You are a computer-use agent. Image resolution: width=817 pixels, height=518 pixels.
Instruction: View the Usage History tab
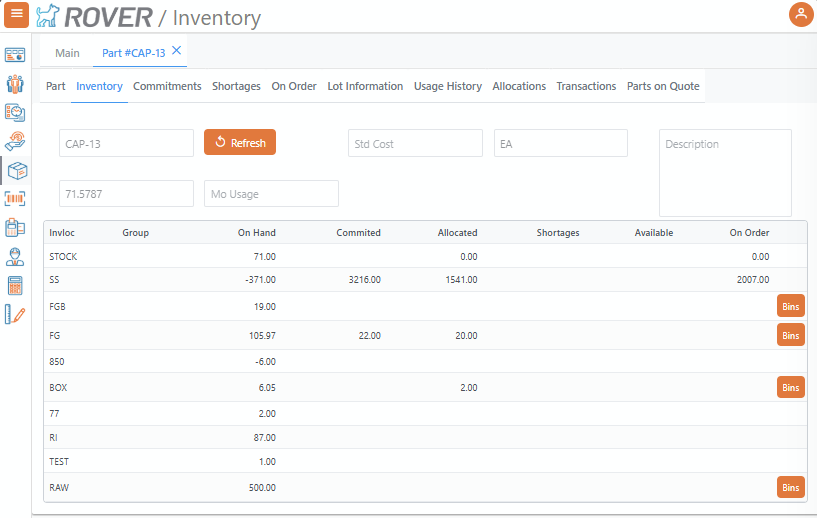[448, 87]
